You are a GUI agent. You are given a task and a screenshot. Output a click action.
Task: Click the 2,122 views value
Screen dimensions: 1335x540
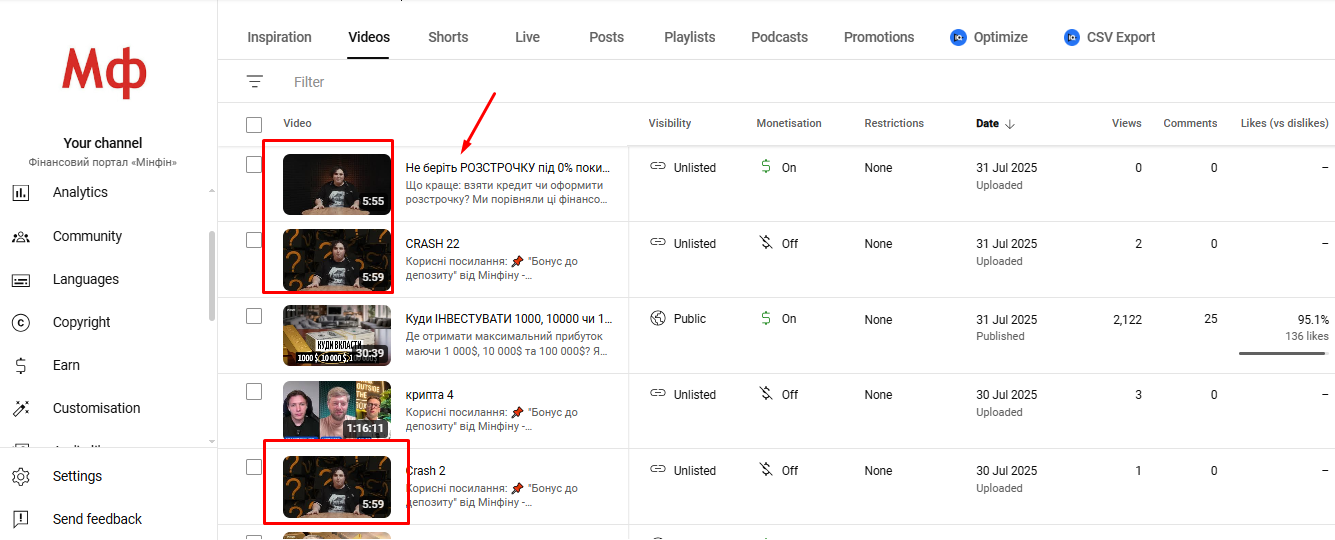[1127, 320]
